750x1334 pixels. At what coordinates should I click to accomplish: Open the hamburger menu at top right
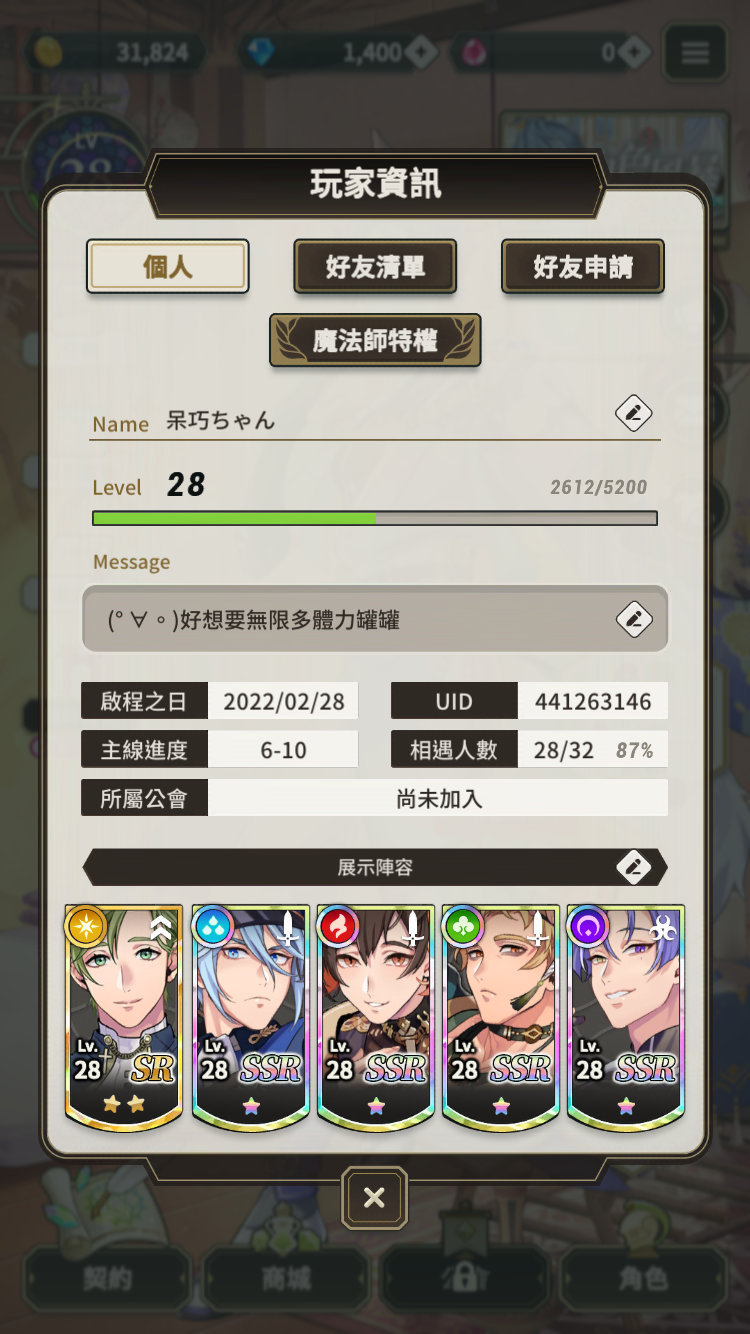[x=695, y=52]
